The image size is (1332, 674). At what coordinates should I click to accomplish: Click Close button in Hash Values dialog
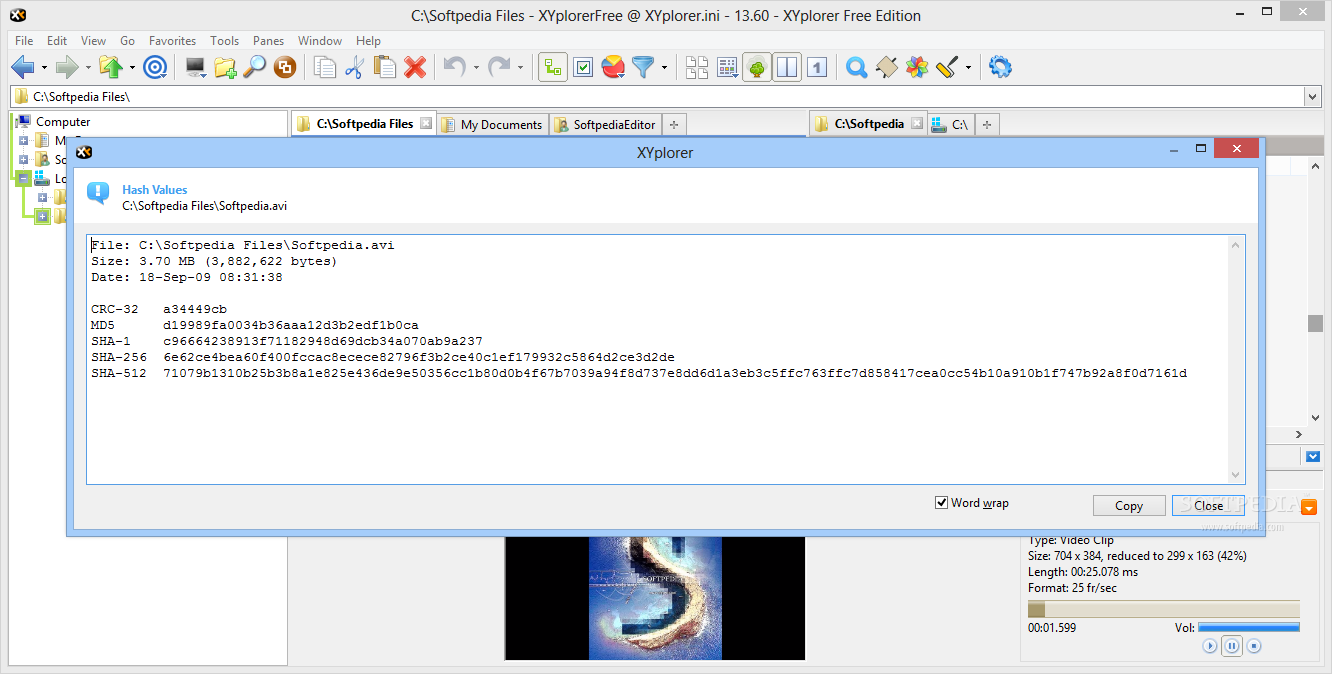1208,505
